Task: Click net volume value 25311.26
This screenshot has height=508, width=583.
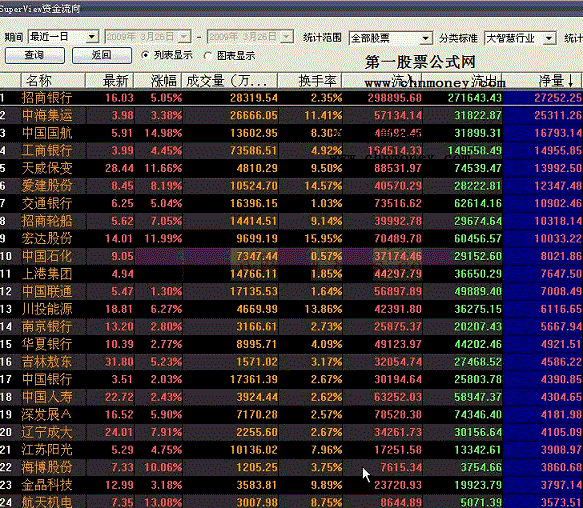Action: point(558,115)
